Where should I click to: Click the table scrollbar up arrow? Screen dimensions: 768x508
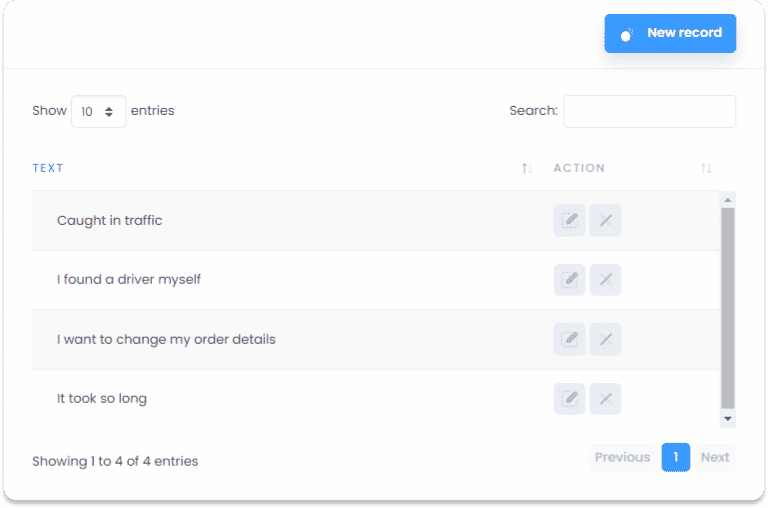pyautogui.click(x=728, y=200)
